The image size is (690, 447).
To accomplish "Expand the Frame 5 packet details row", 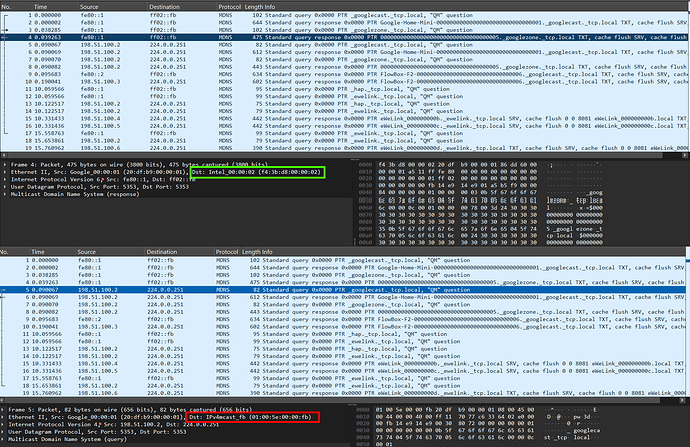I will 3,410.
